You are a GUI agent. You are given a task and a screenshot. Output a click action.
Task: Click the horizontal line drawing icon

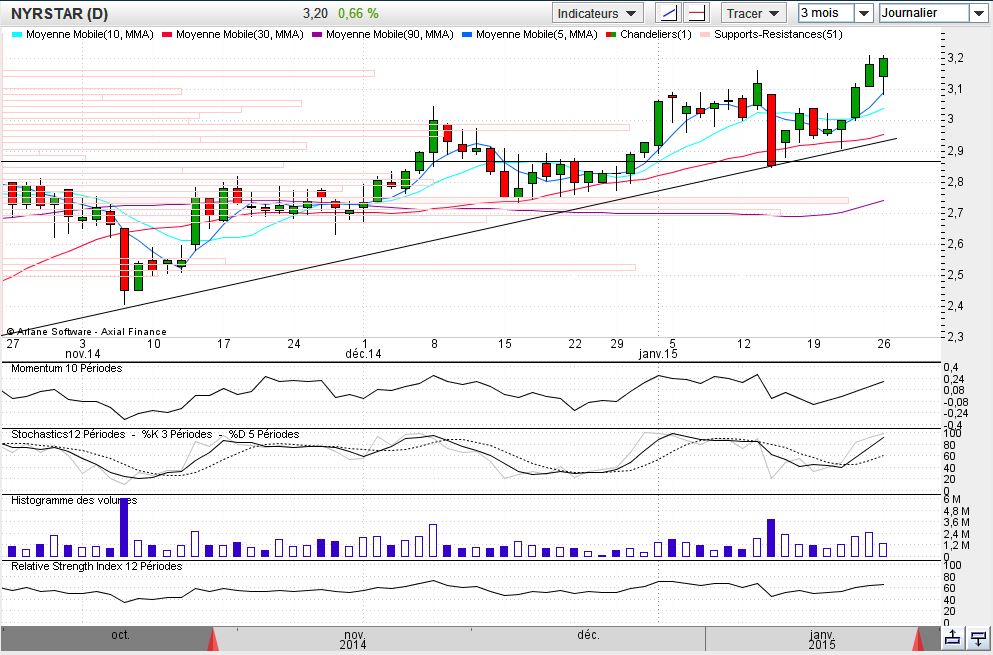pyautogui.click(x=696, y=13)
